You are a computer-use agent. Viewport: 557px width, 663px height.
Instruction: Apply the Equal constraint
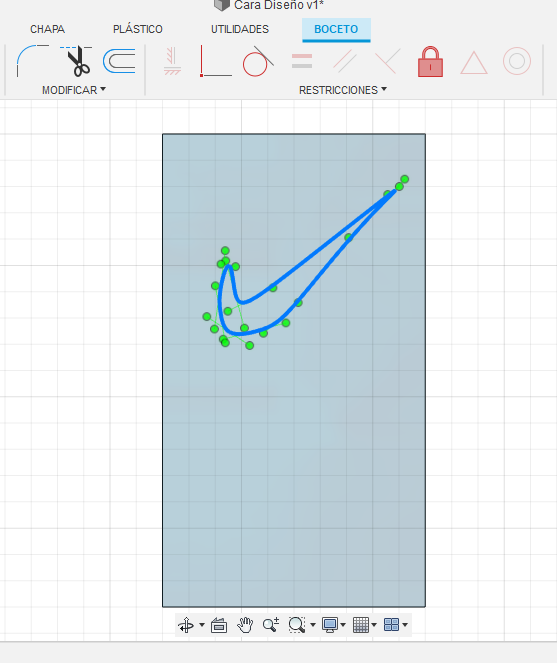[302, 61]
